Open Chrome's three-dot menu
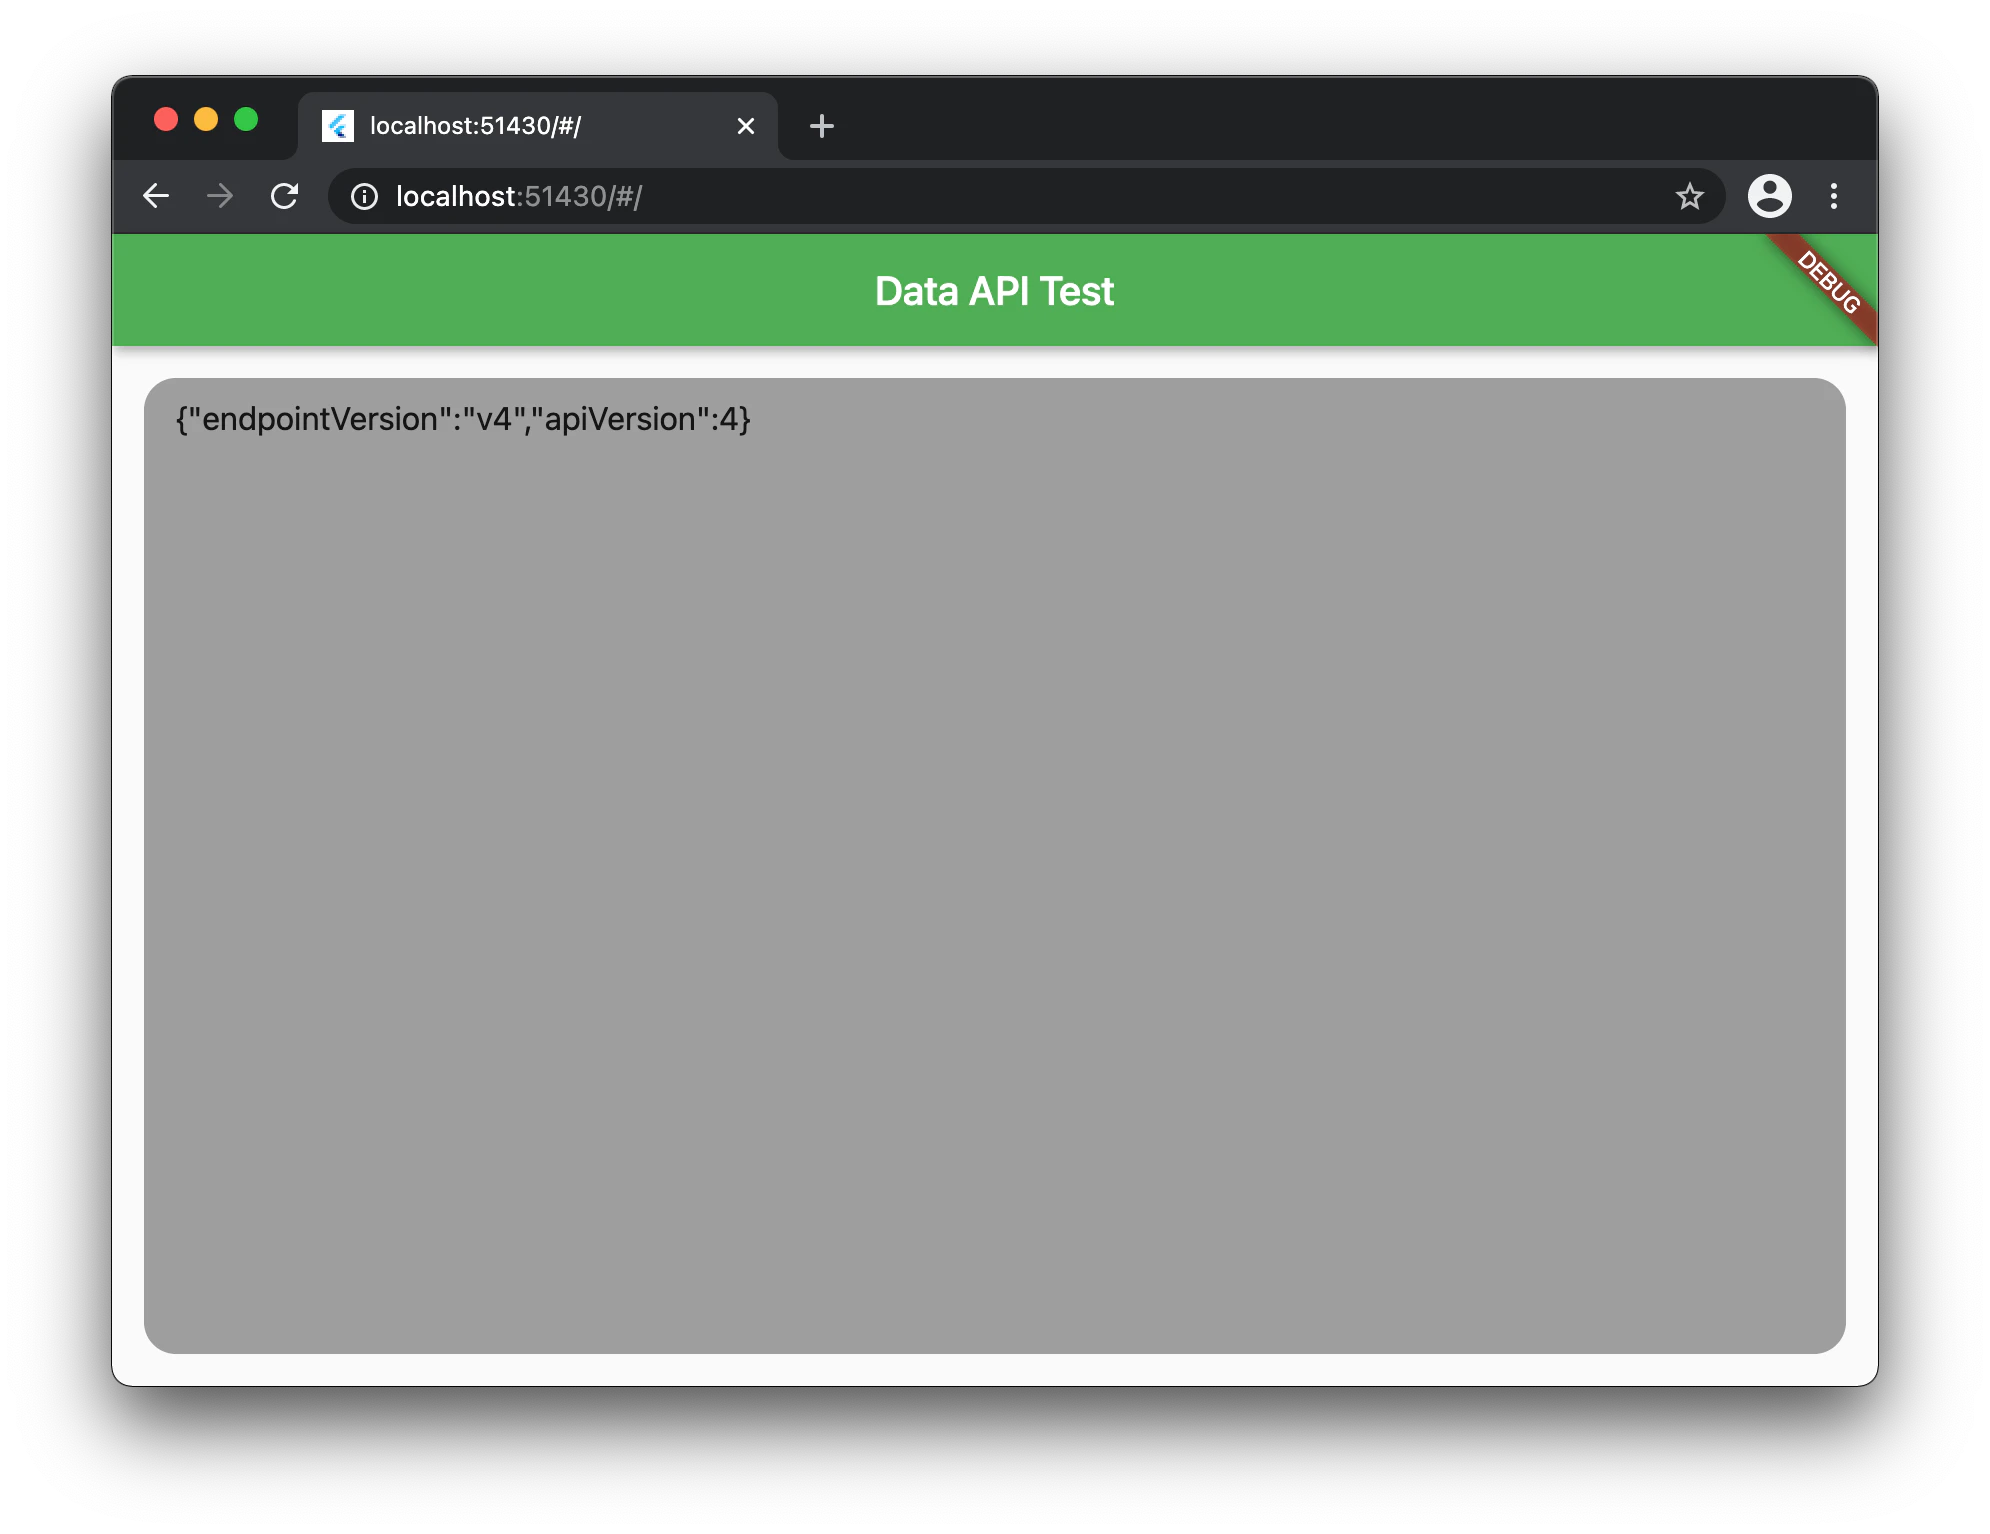This screenshot has height=1534, width=1990. coord(1833,196)
